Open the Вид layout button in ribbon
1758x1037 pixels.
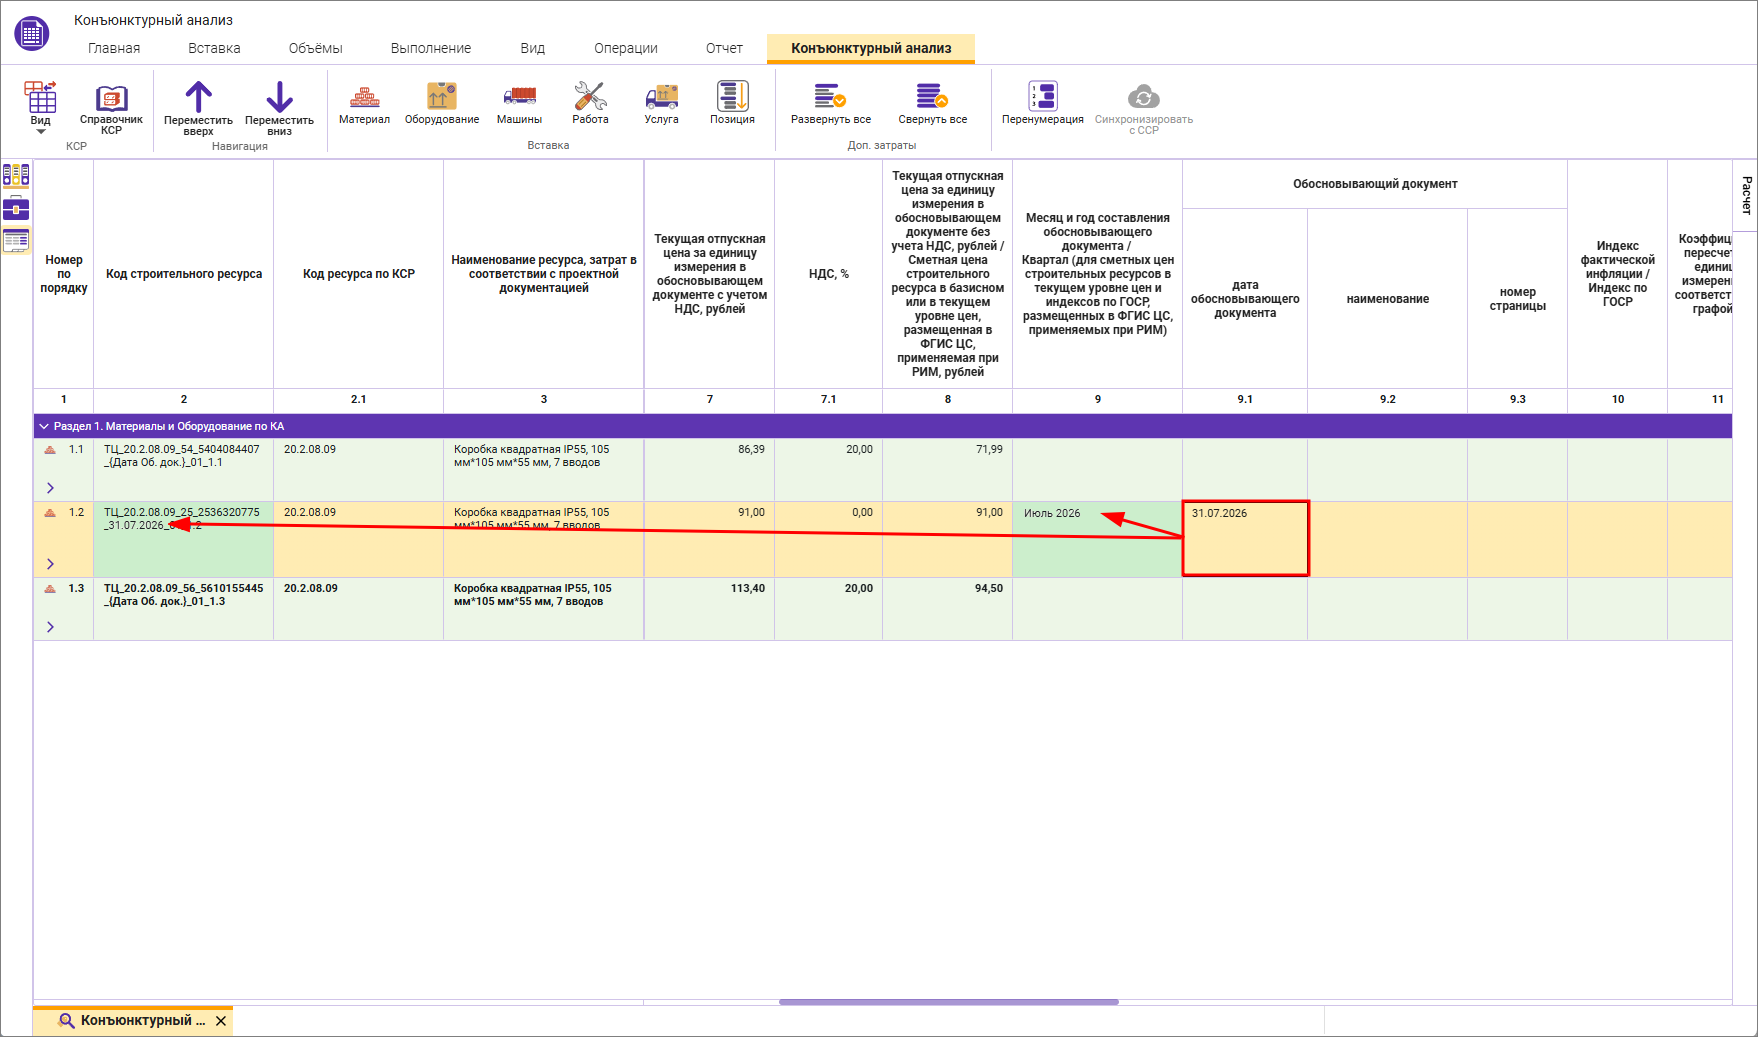(x=40, y=107)
